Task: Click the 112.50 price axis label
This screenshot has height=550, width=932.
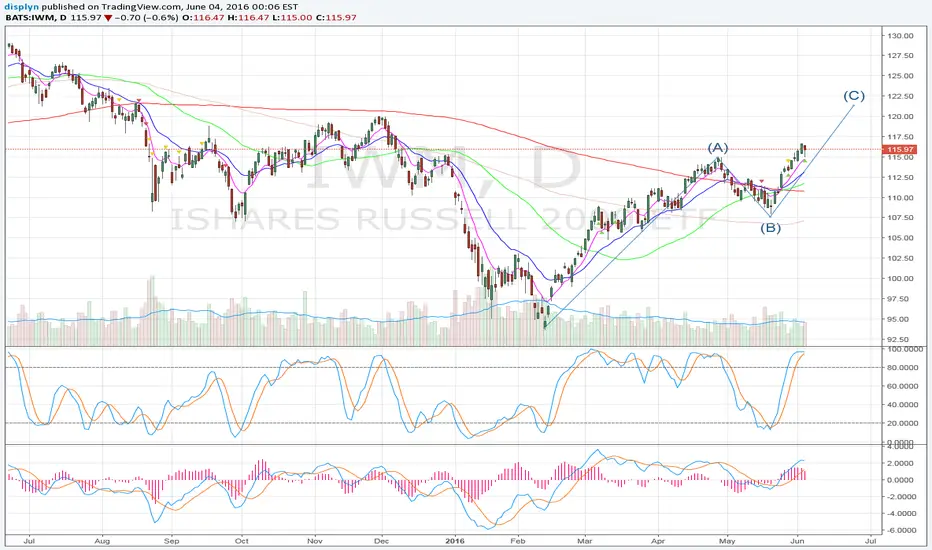Action: click(900, 177)
